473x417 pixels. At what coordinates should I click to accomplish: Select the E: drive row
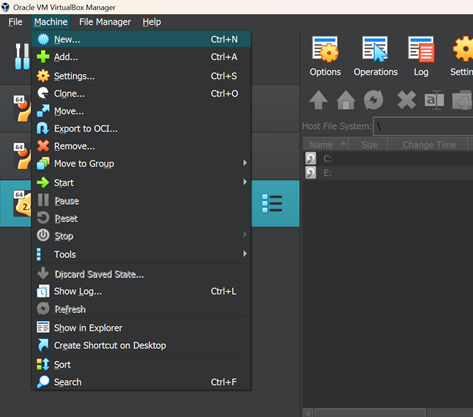click(x=388, y=173)
